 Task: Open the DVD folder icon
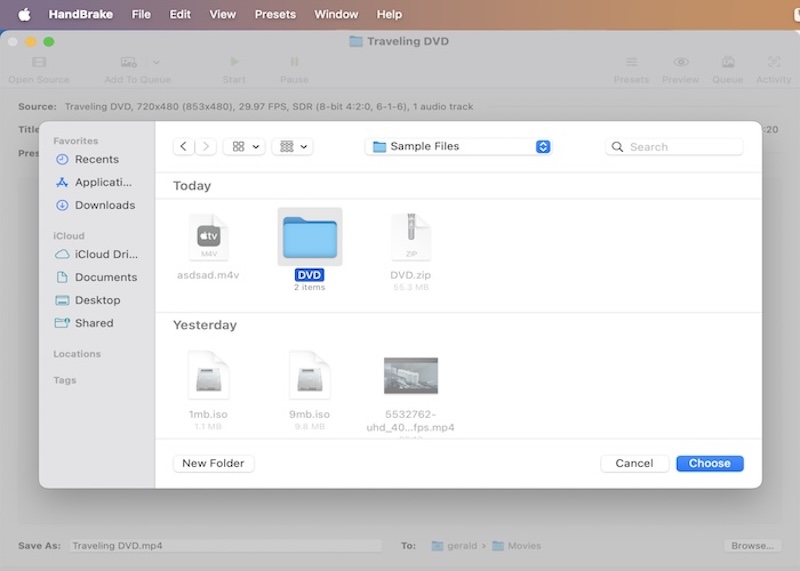point(310,238)
